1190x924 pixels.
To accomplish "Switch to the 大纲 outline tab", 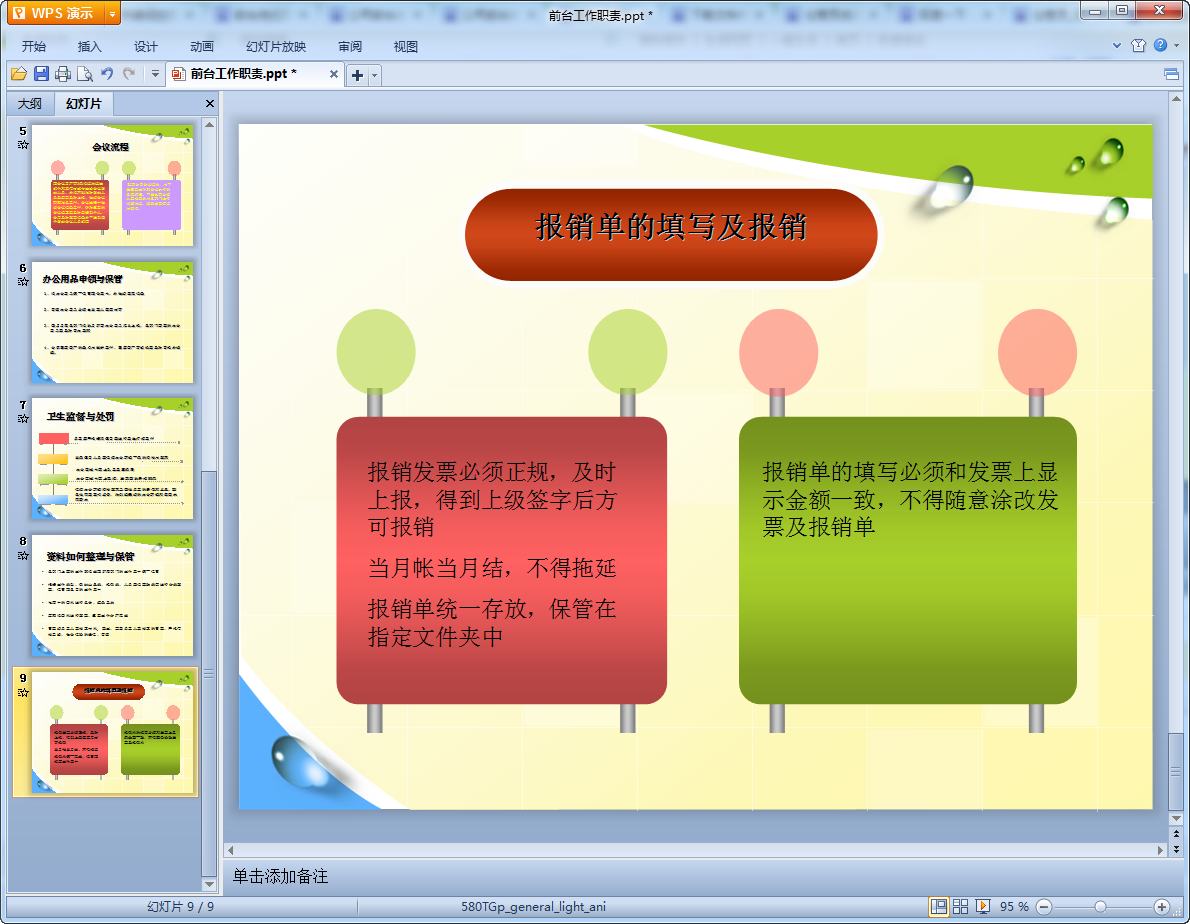I will click(30, 103).
